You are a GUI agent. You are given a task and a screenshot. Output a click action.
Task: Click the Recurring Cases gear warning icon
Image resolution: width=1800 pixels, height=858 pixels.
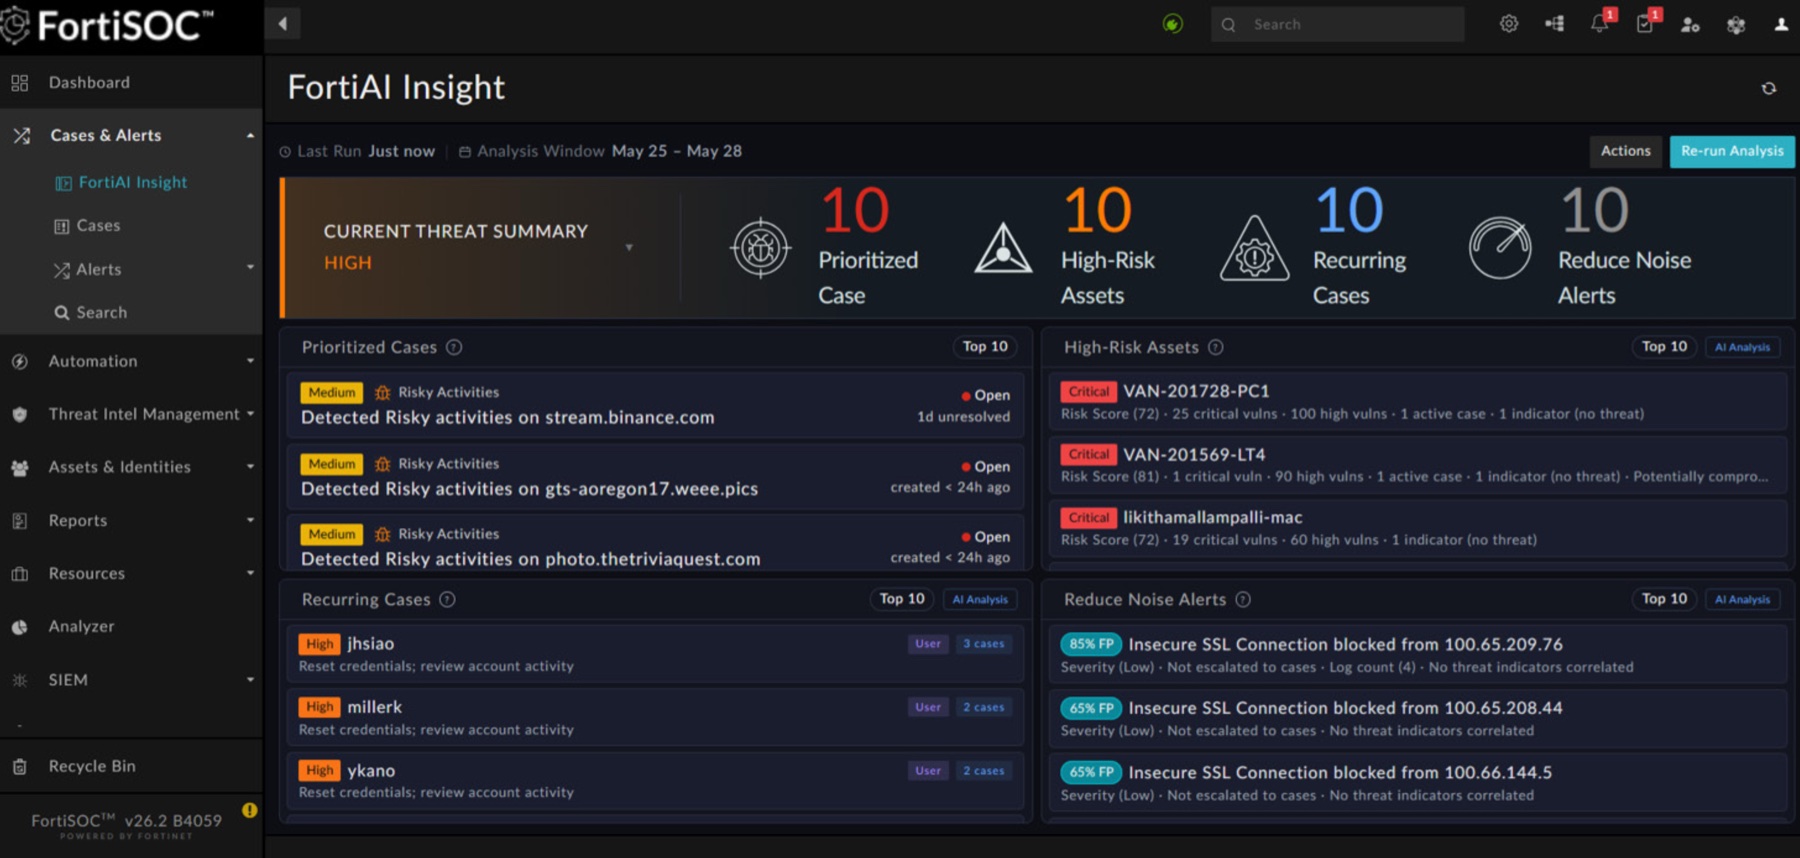tap(1254, 248)
